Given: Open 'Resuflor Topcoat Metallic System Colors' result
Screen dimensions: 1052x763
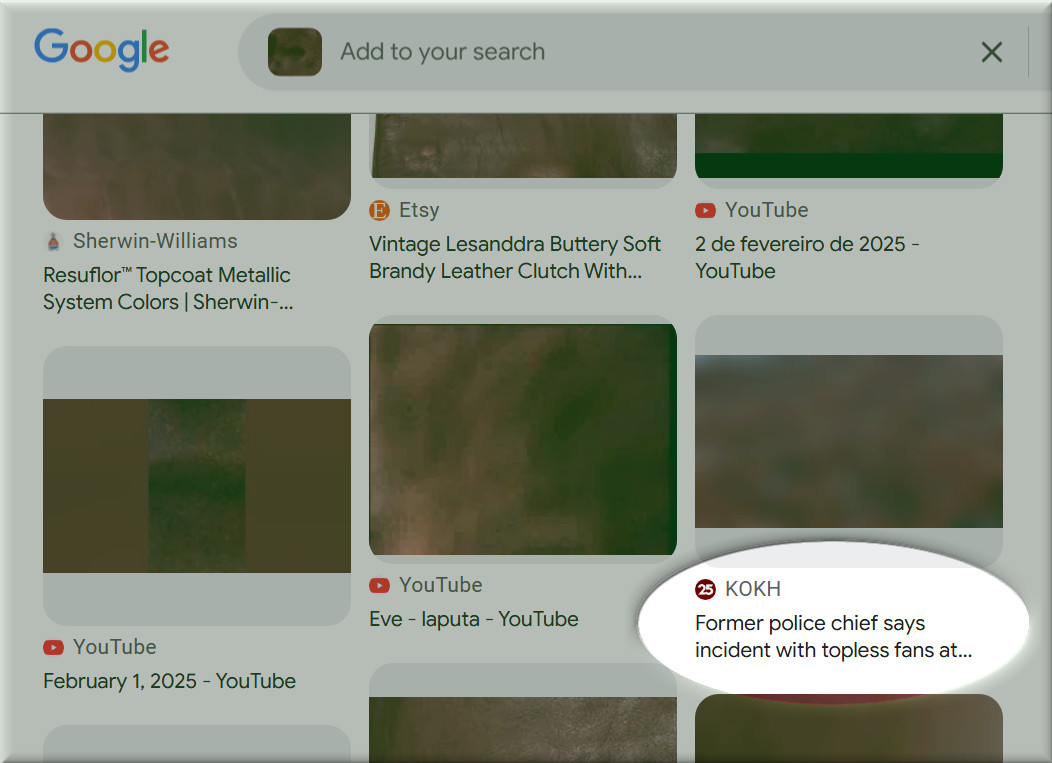Looking at the screenshot, I should [167, 288].
